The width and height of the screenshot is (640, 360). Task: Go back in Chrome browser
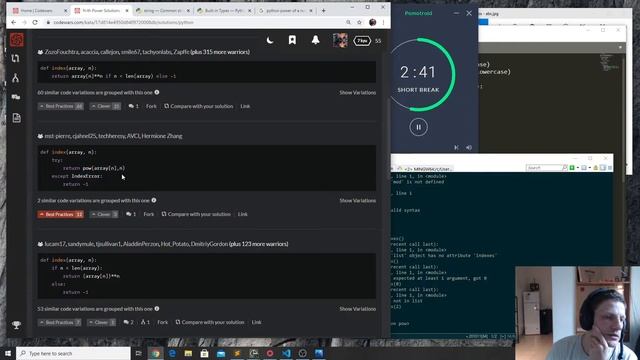coord(13,22)
